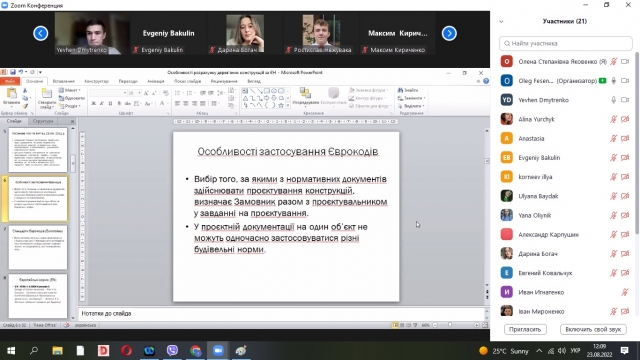Screen dimensions: 640x360
Task: Click the fit slide to window icon
Action: tap(485, 325)
